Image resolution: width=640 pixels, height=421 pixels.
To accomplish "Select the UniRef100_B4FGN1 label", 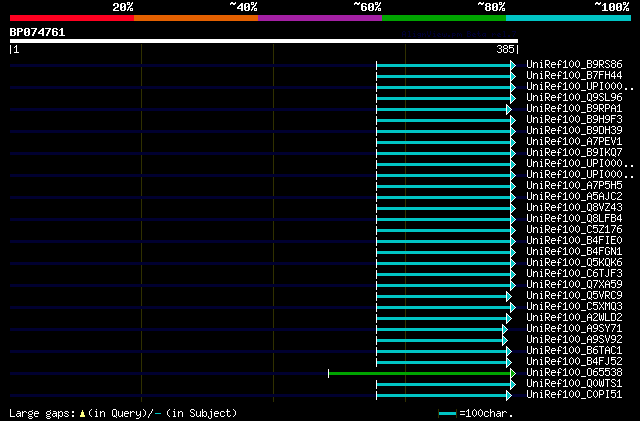I will point(574,252).
